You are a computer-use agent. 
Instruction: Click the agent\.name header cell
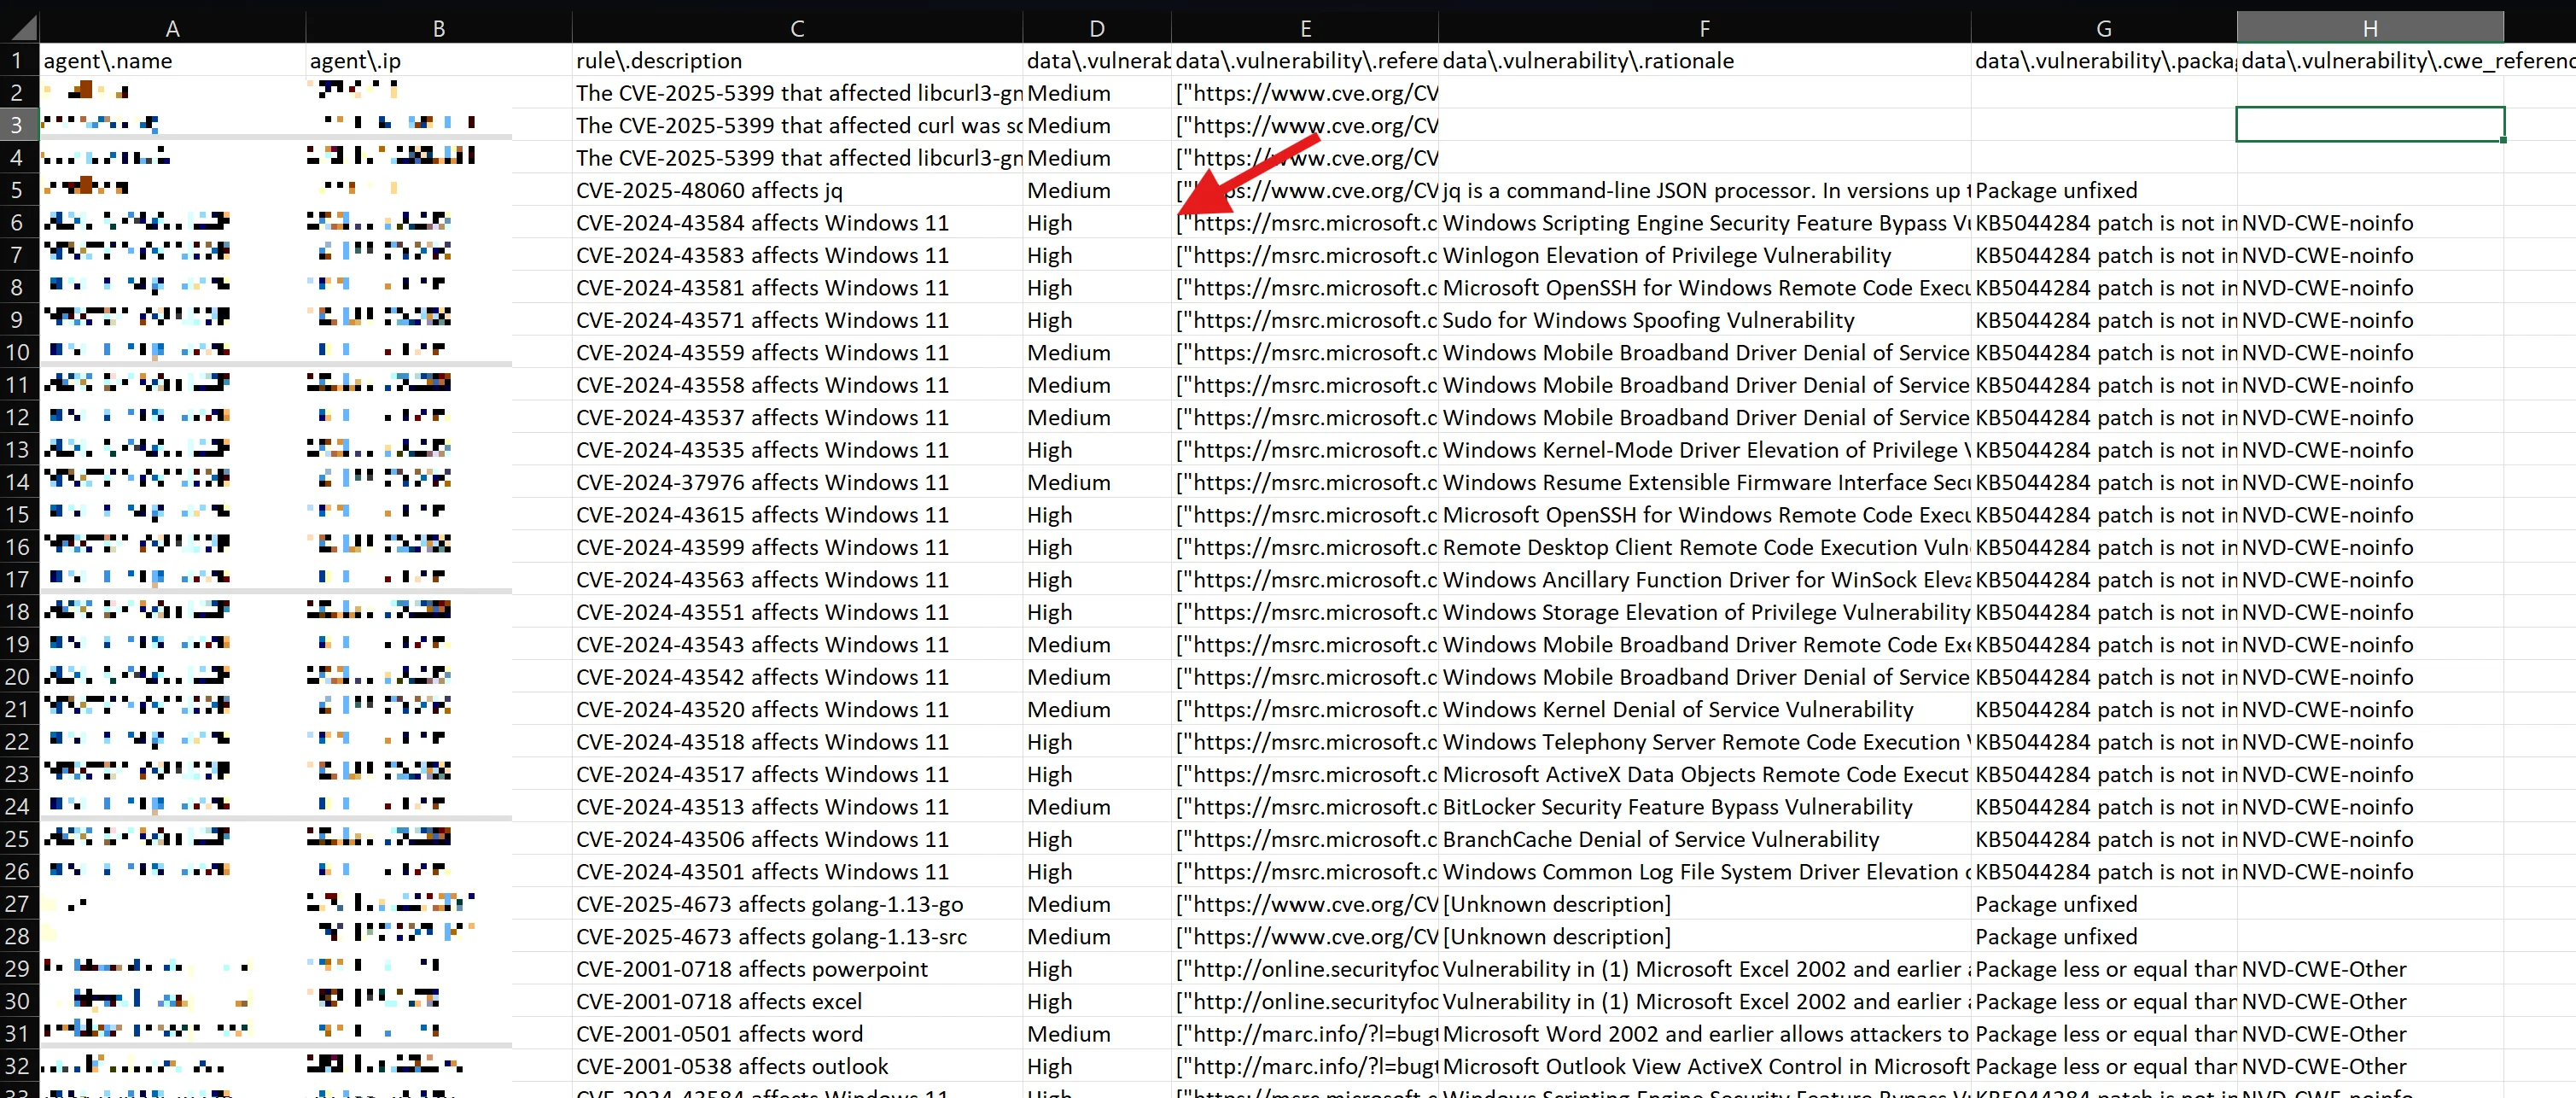172,60
